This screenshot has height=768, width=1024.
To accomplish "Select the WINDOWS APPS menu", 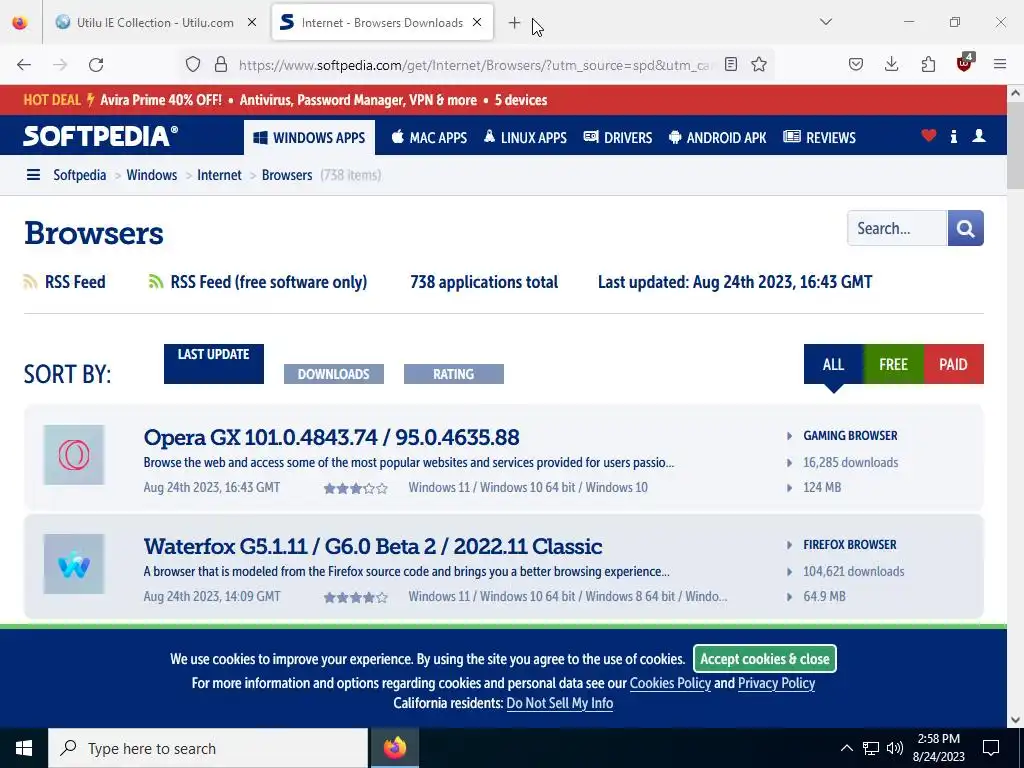I will click(x=310, y=138).
